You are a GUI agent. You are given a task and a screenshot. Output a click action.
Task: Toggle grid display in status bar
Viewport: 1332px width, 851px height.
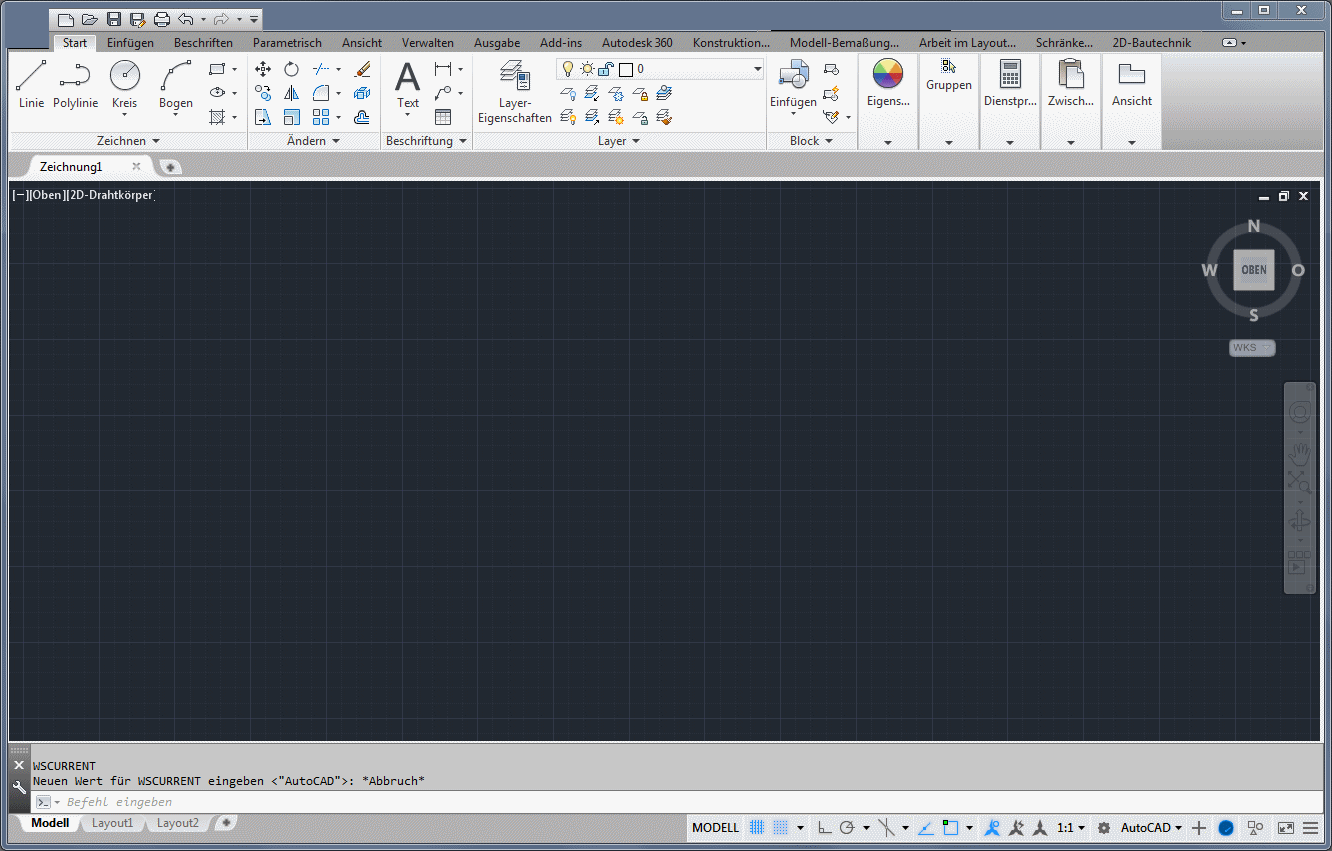[x=757, y=828]
